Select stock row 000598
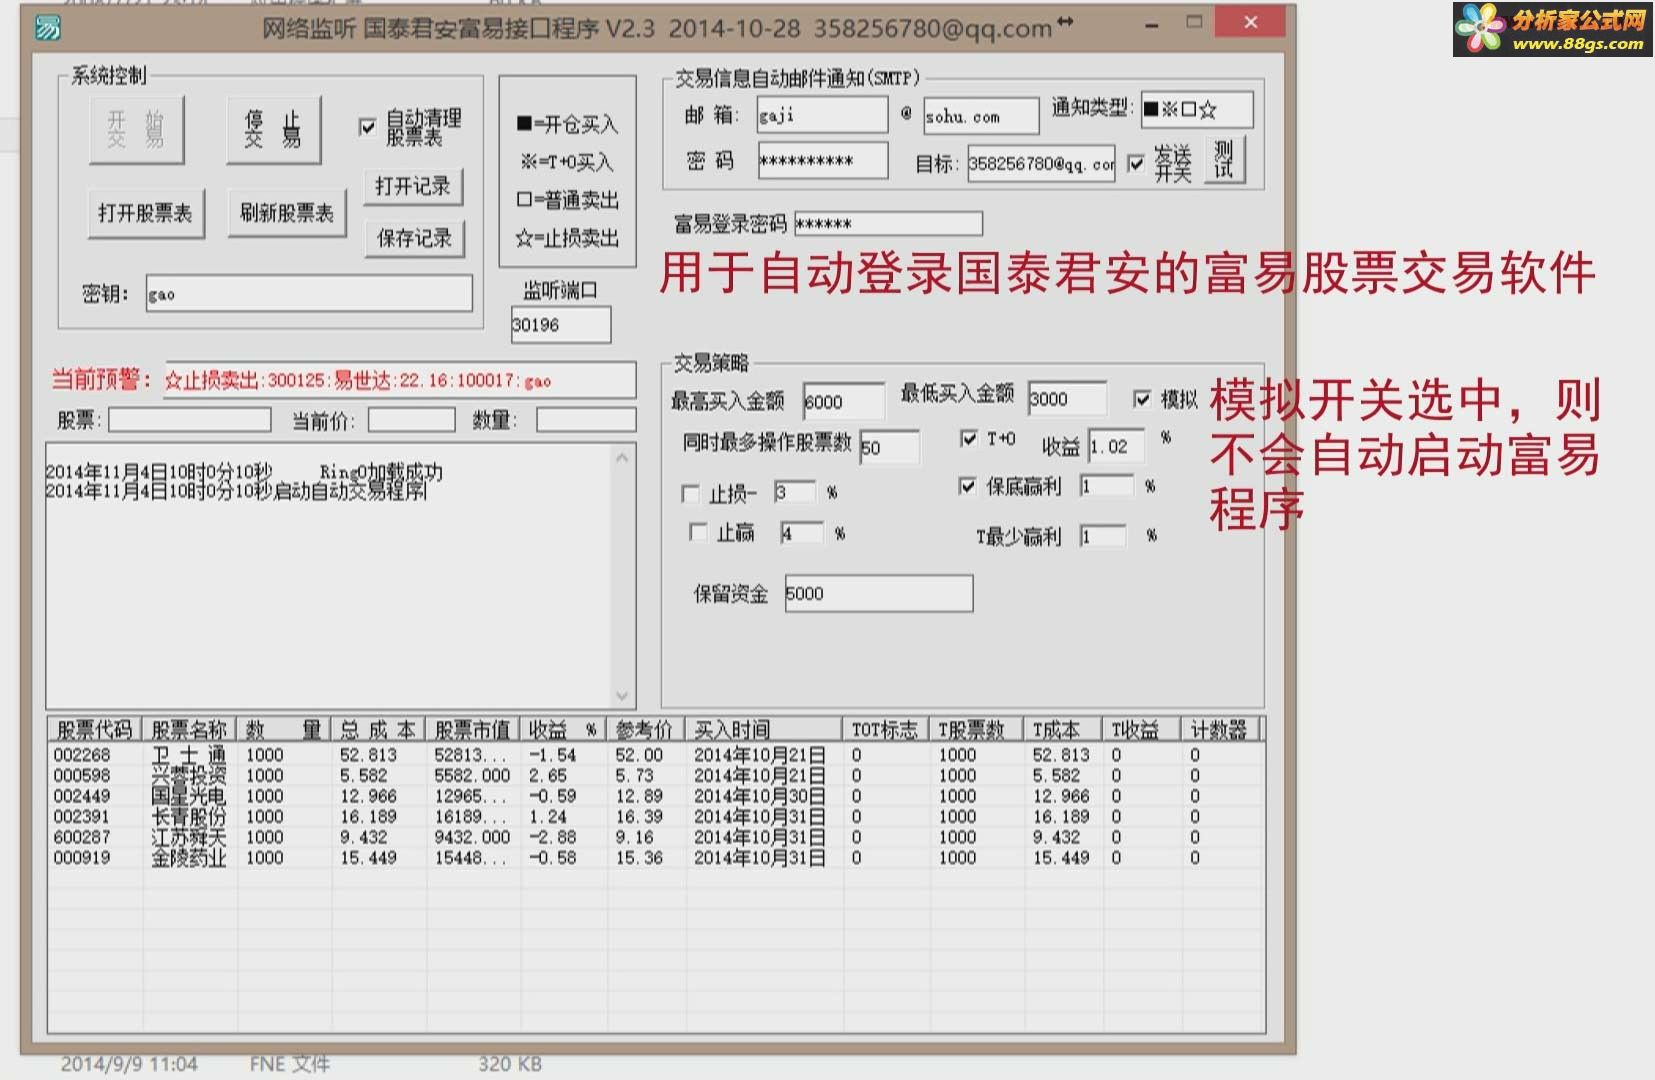1655x1080 pixels. point(656,775)
